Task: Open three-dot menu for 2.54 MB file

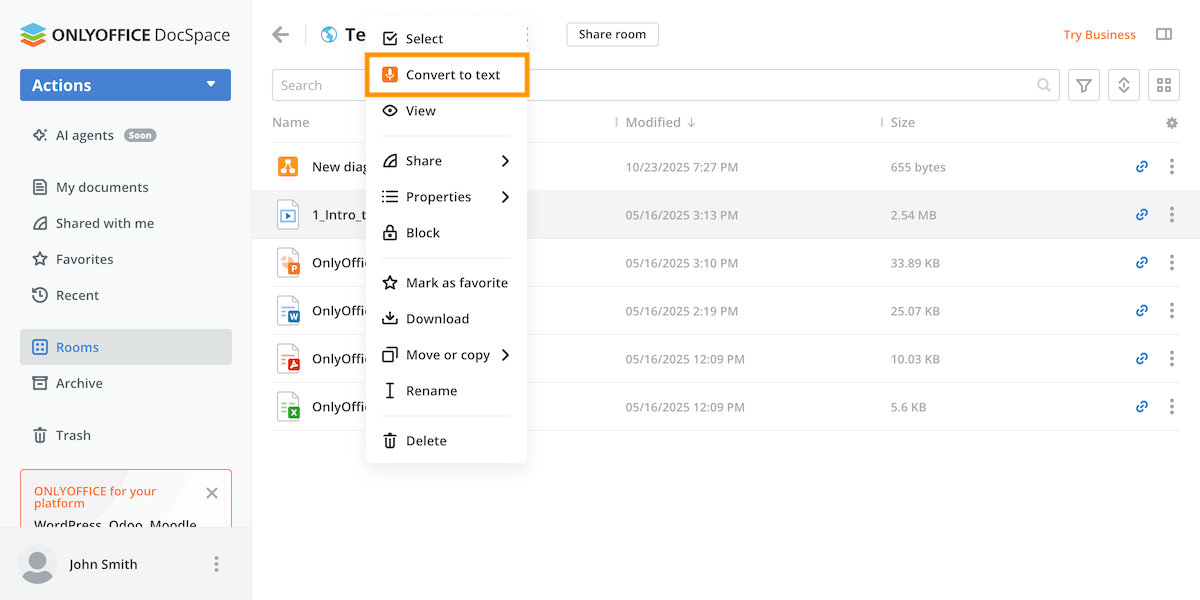Action: [x=1172, y=215]
